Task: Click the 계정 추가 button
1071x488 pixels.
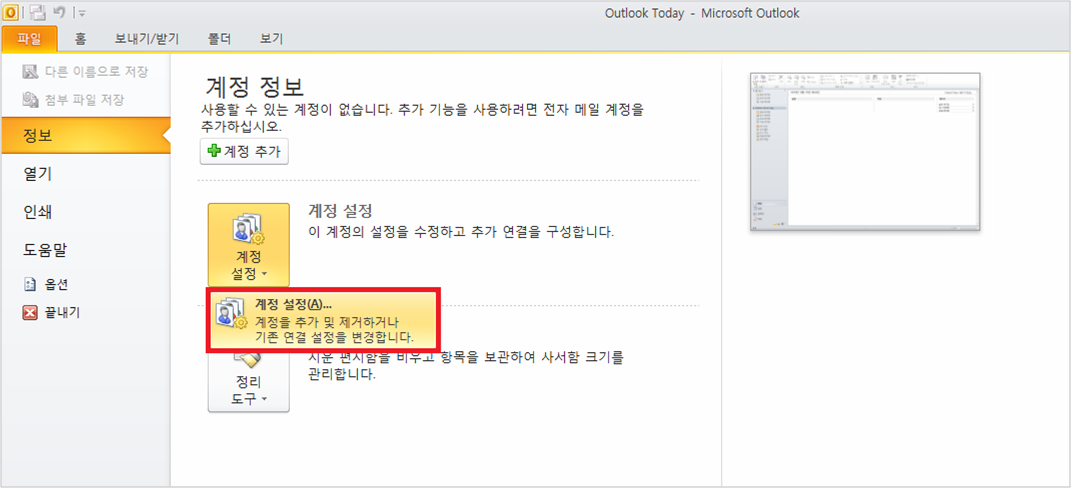Action: pos(245,152)
